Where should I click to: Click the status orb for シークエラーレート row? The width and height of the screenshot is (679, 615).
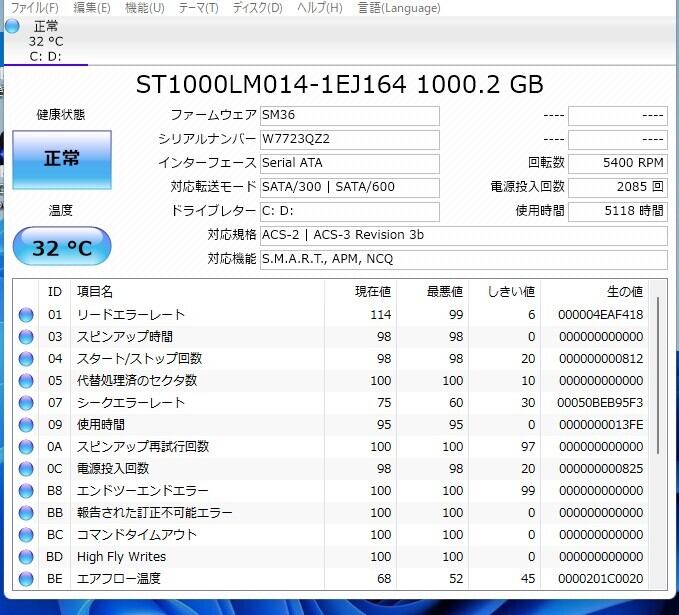point(26,403)
